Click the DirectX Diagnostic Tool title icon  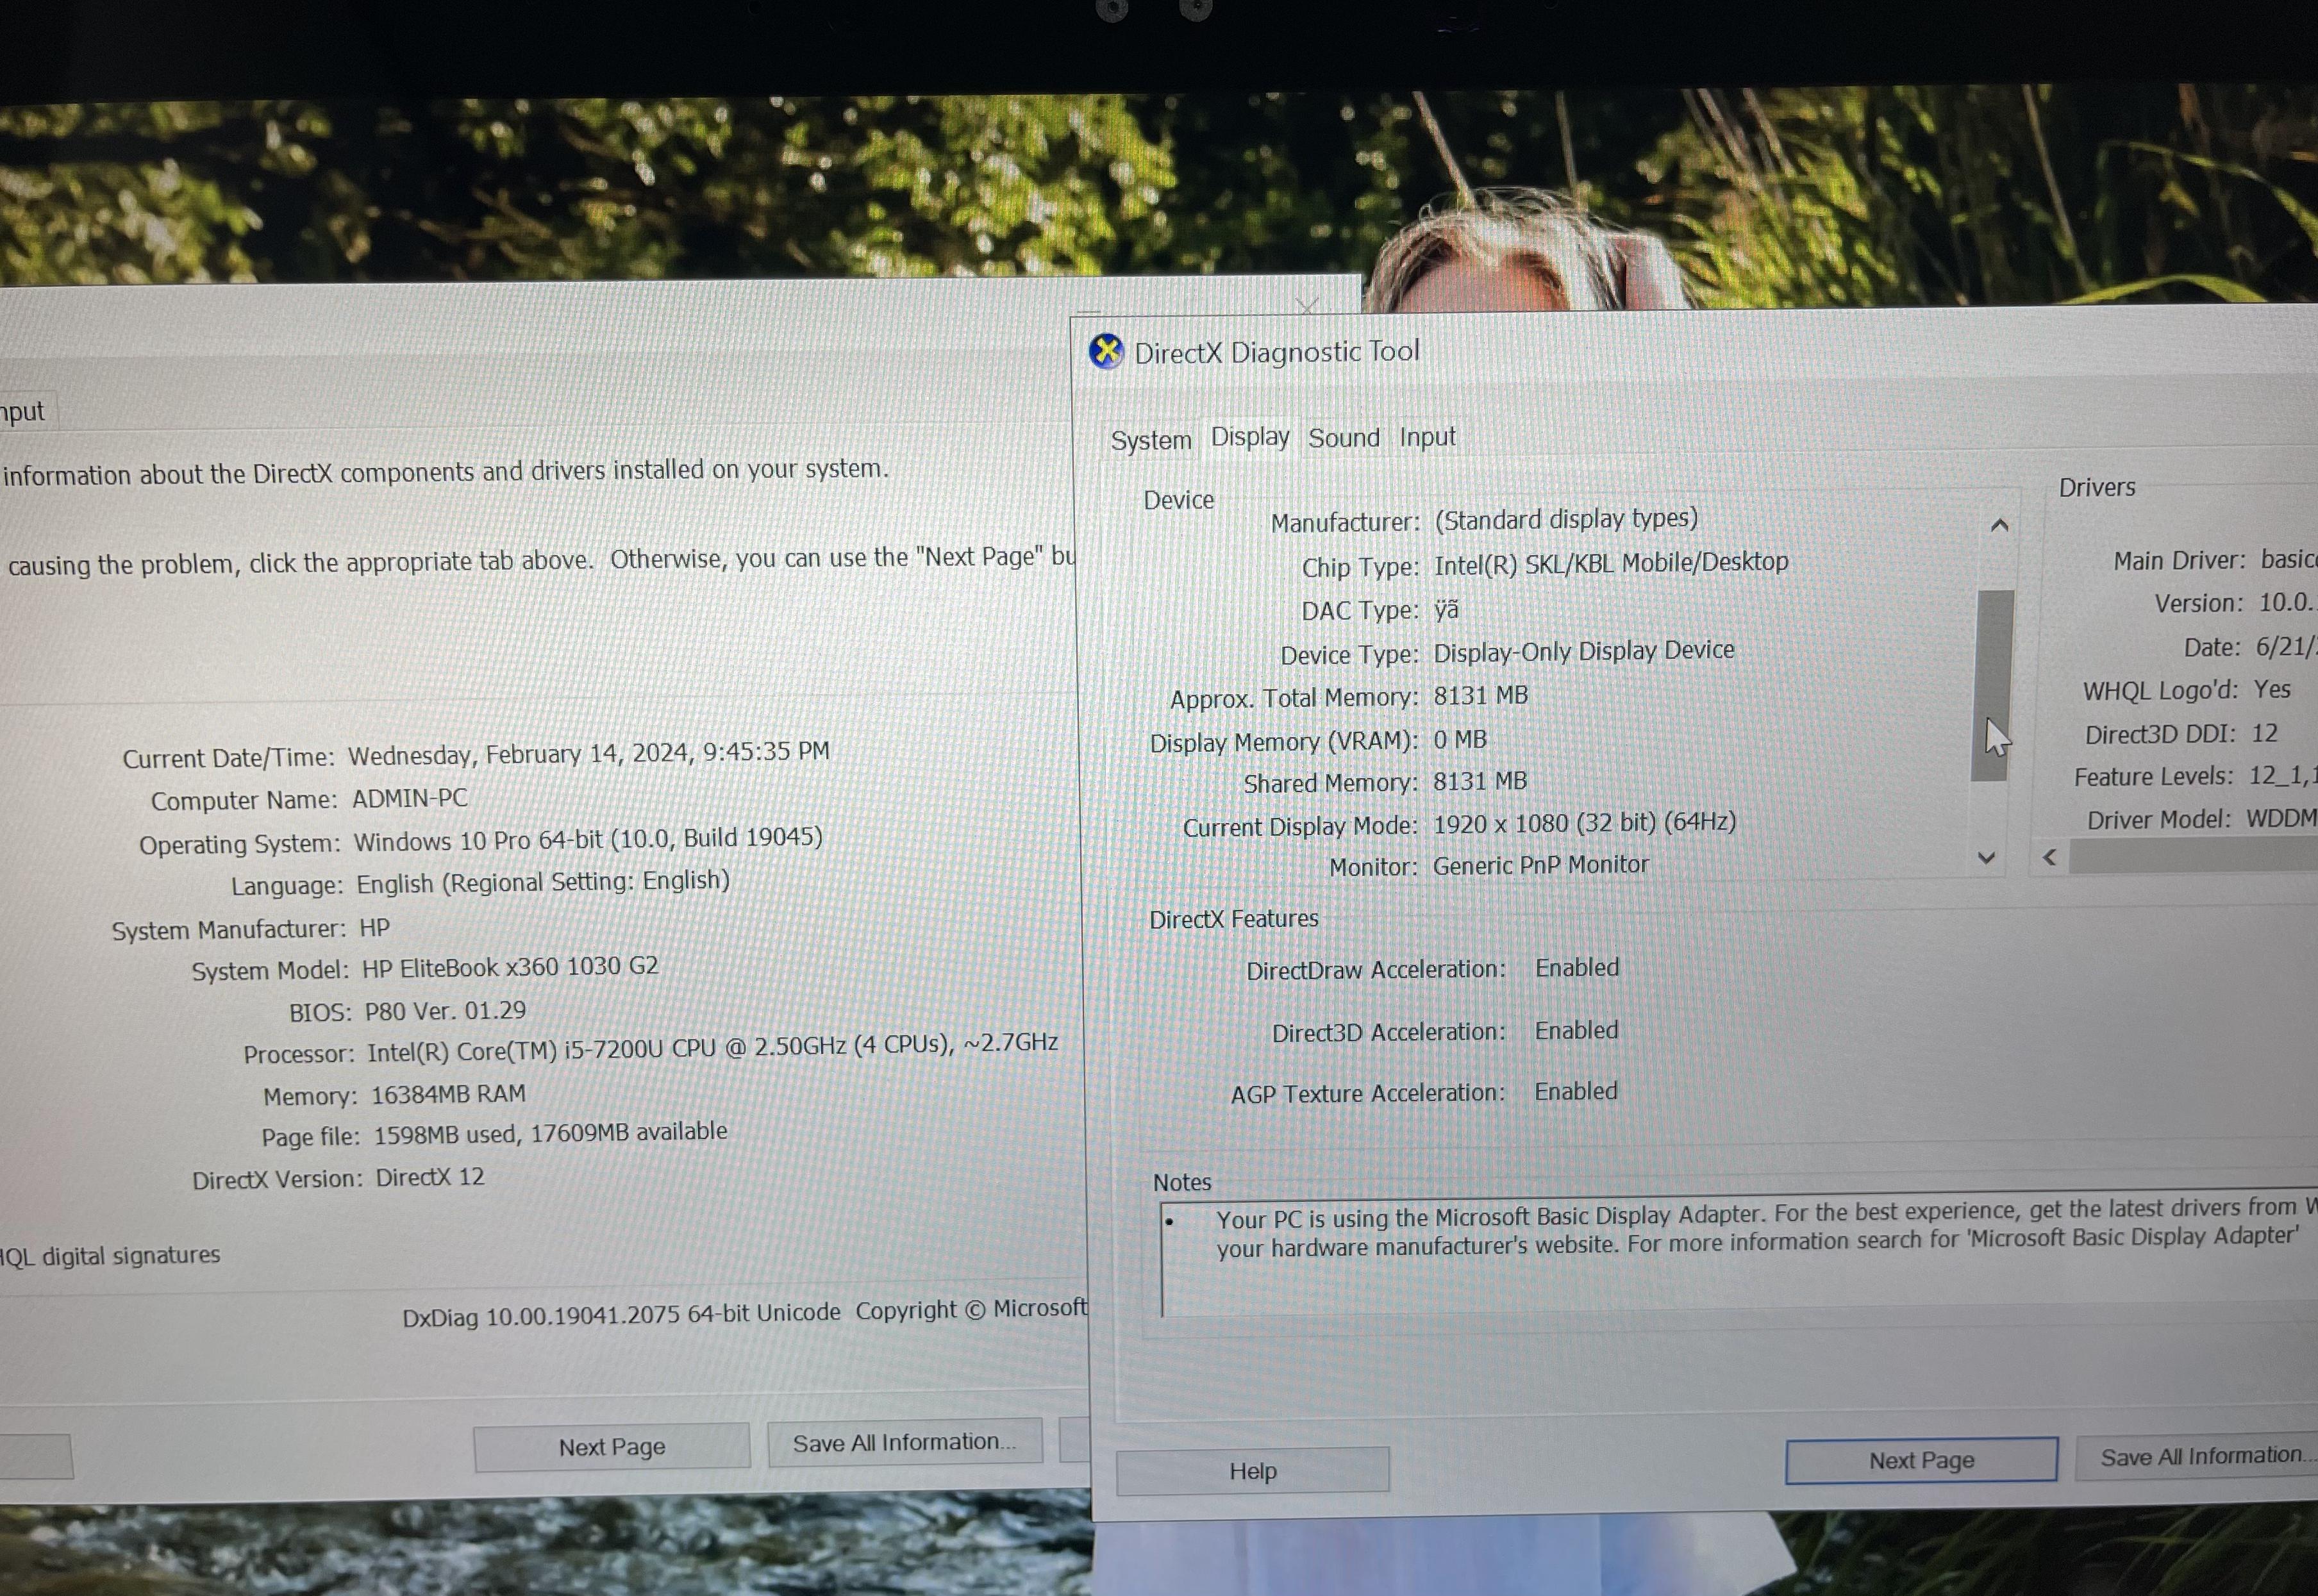[x=1106, y=352]
